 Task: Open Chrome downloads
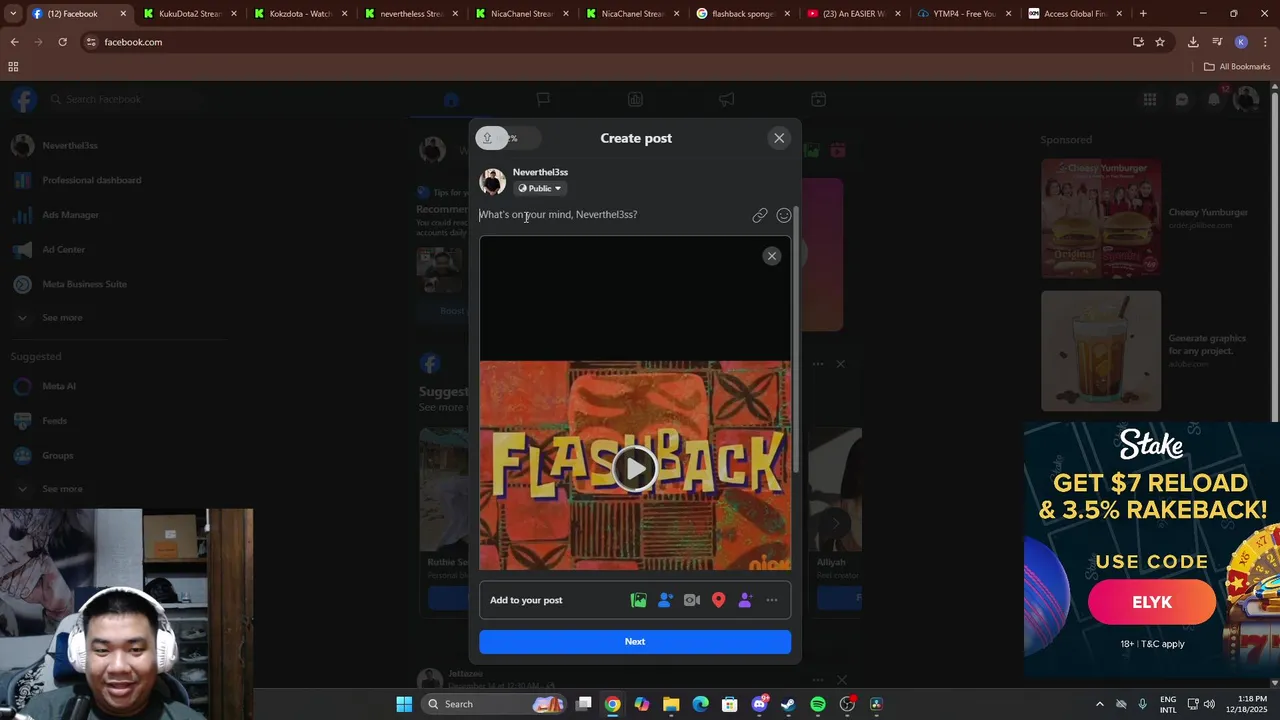pos(1193,42)
